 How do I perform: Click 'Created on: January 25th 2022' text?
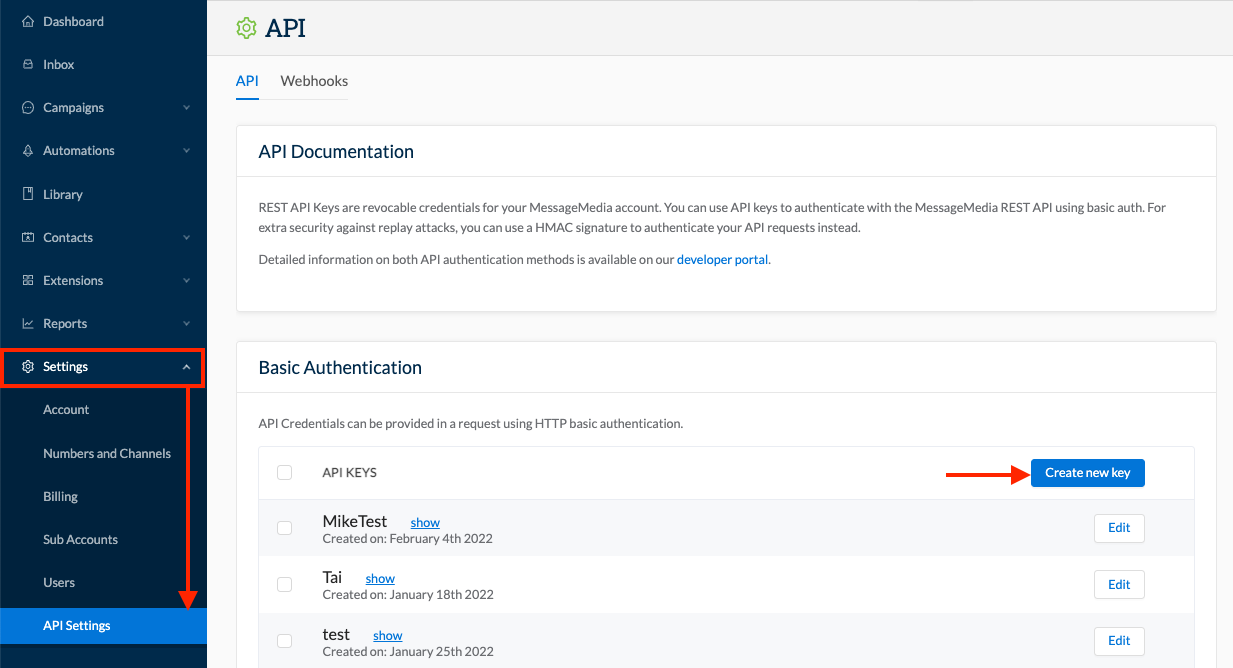[408, 651]
